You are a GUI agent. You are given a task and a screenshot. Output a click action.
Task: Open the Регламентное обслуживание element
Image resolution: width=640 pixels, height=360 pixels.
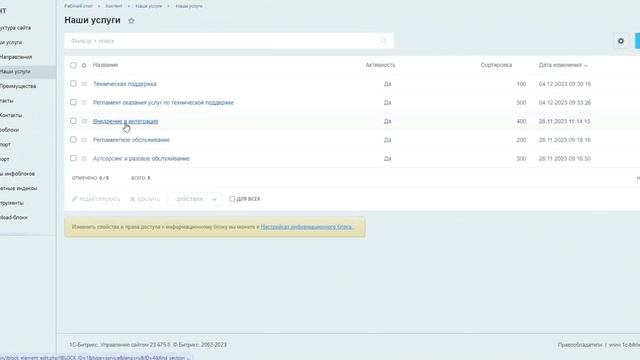(131, 140)
